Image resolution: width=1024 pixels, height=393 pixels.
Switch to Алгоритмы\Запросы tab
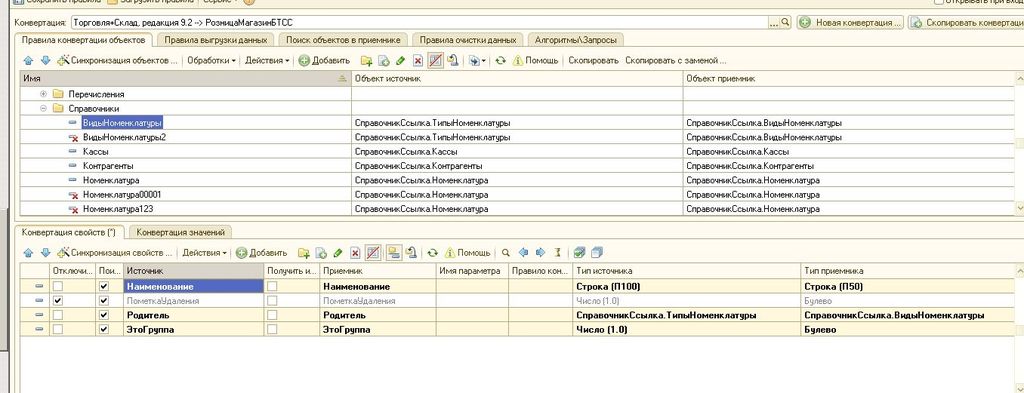575,40
